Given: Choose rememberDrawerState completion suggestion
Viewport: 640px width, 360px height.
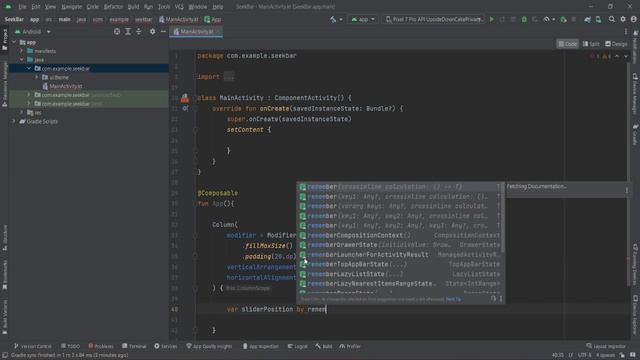Looking at the screenshot, I should (x=400, y=245).
